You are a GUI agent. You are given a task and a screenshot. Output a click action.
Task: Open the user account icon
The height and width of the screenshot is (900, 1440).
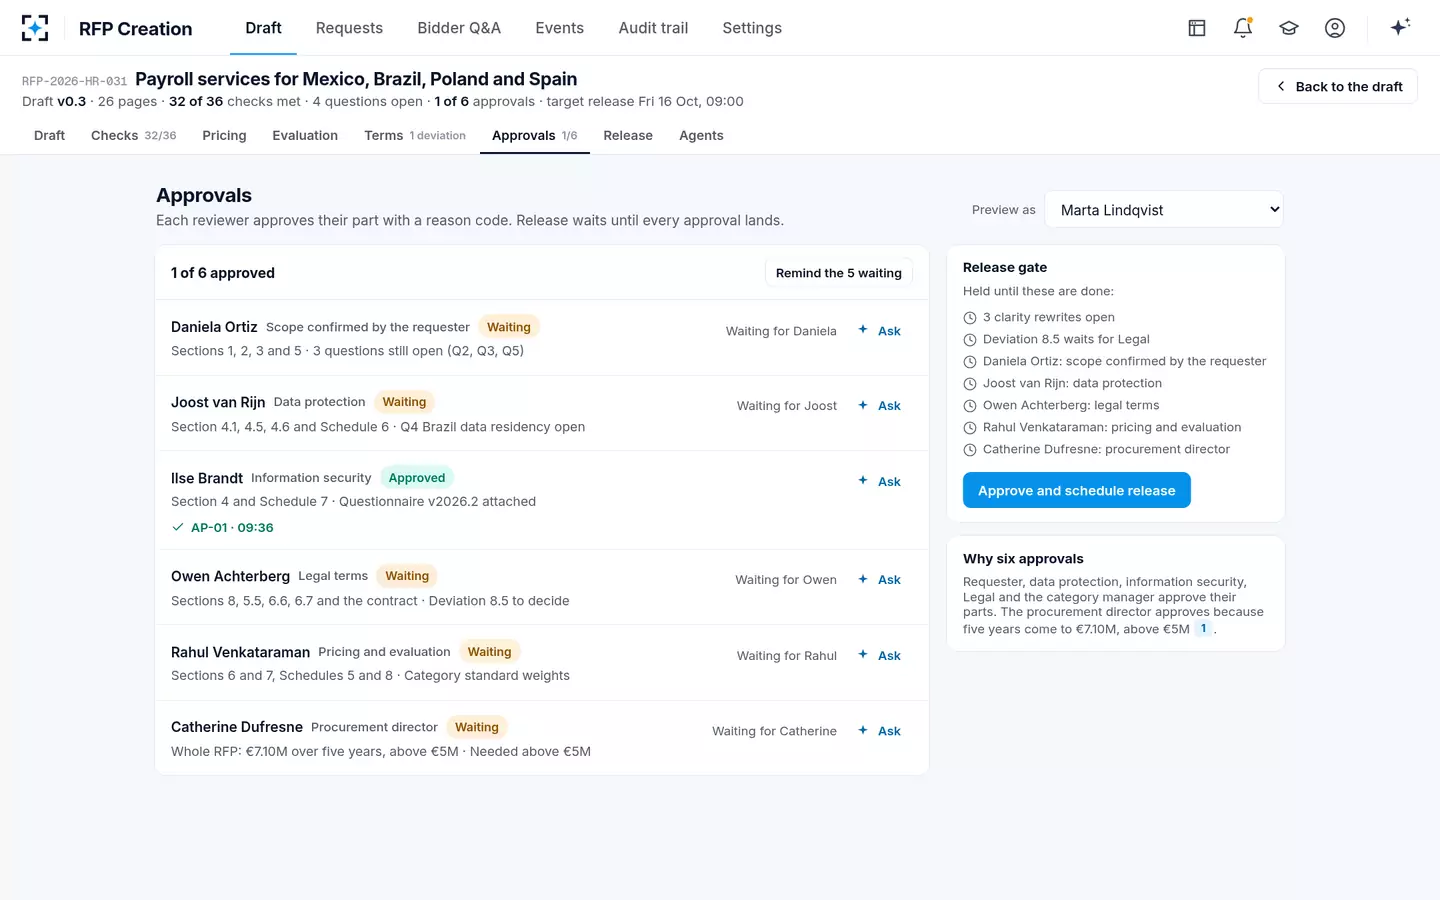pos(1335,28)
